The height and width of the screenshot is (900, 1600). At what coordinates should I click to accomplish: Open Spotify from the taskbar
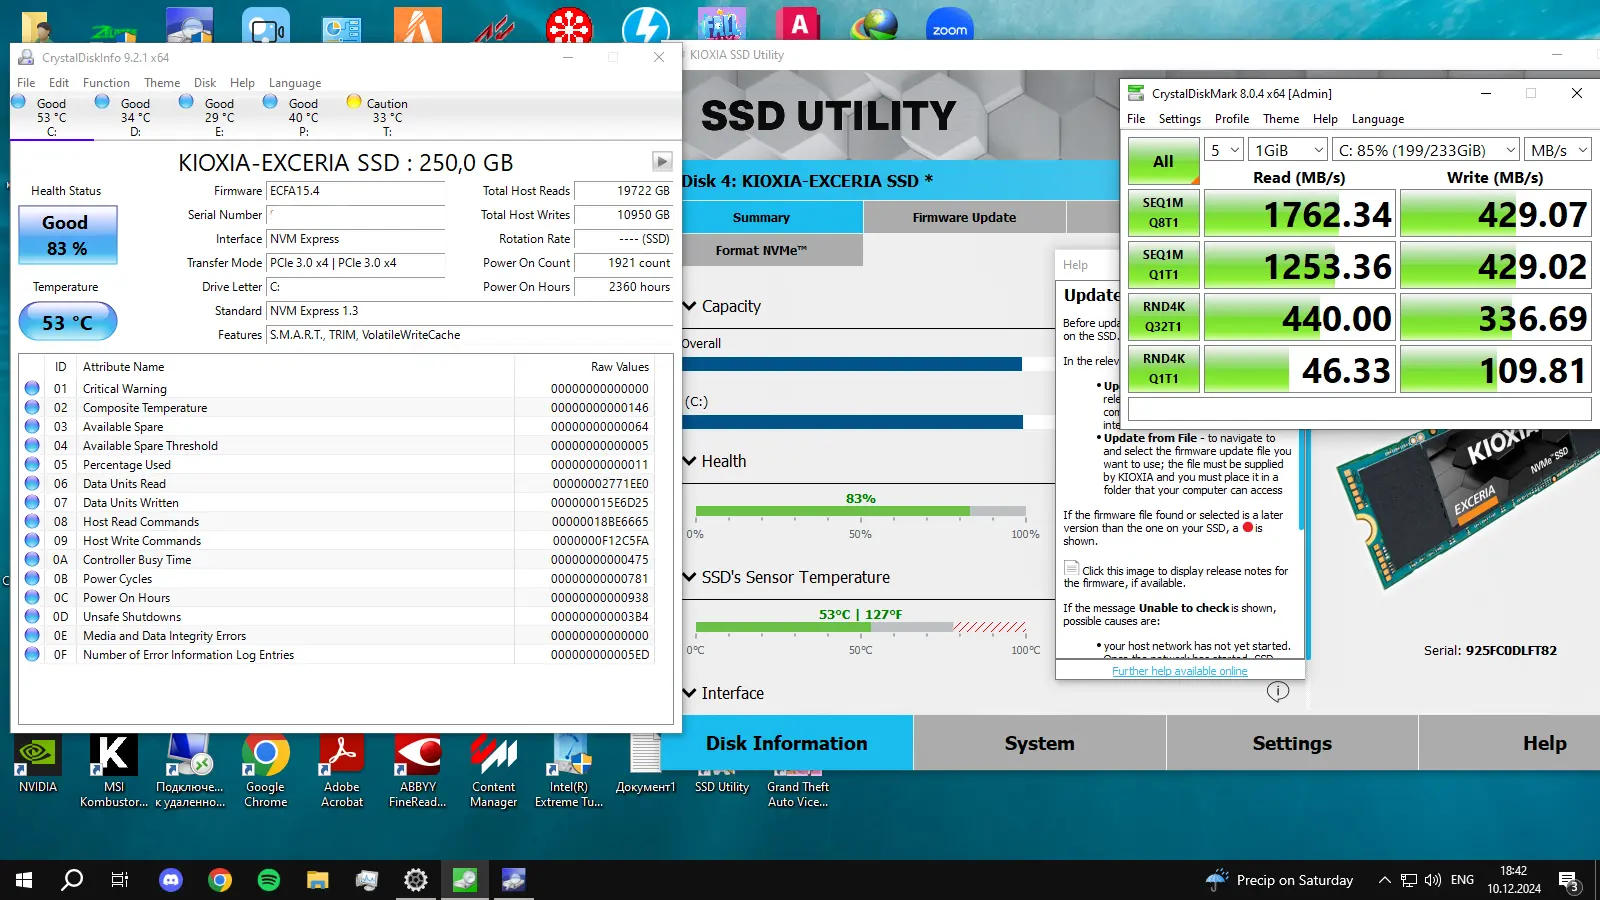(x=269, y=880)
